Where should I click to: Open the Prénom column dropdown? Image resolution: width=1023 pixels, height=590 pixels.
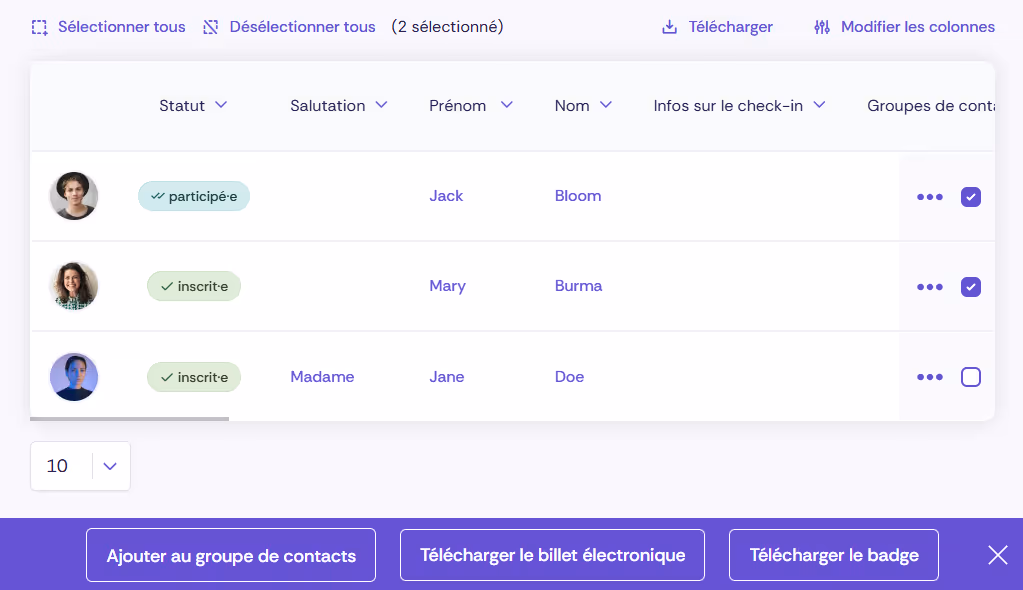coord(508,105)
